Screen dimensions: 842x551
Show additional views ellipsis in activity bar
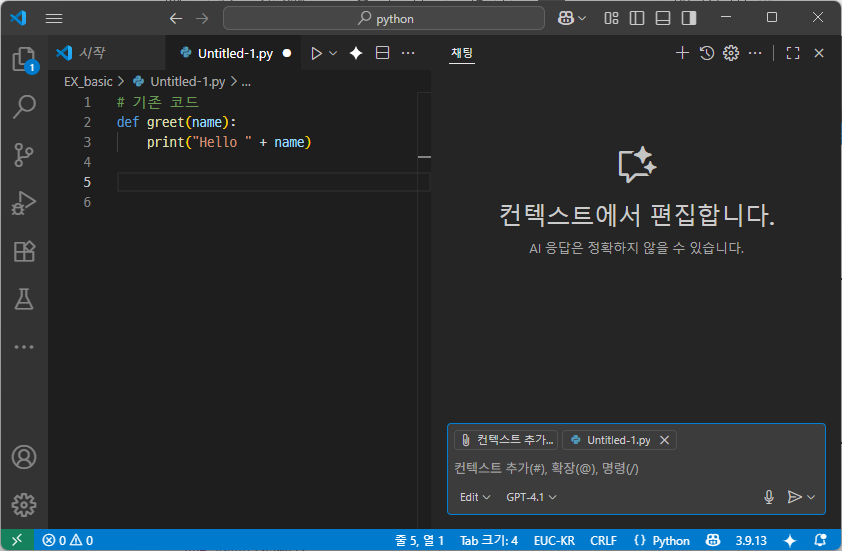[24, 347]
